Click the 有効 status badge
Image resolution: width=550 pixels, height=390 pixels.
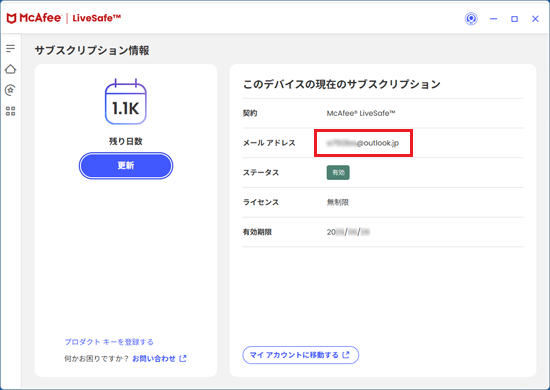(338, 173)
